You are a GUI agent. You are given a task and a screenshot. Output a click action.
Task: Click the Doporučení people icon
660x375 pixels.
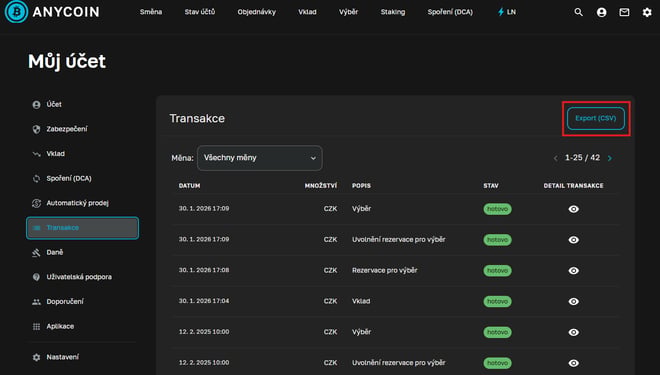pos(37,302)
